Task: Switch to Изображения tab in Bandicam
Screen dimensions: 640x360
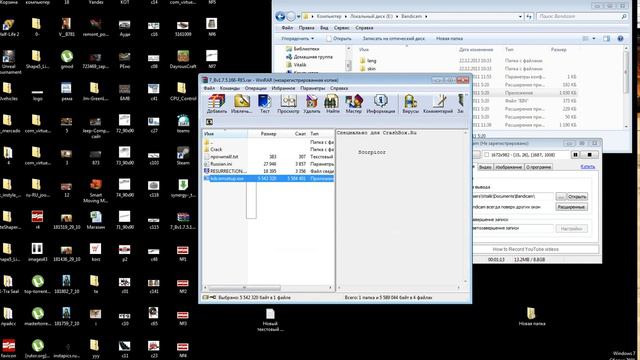Action: tap(509, 167)
